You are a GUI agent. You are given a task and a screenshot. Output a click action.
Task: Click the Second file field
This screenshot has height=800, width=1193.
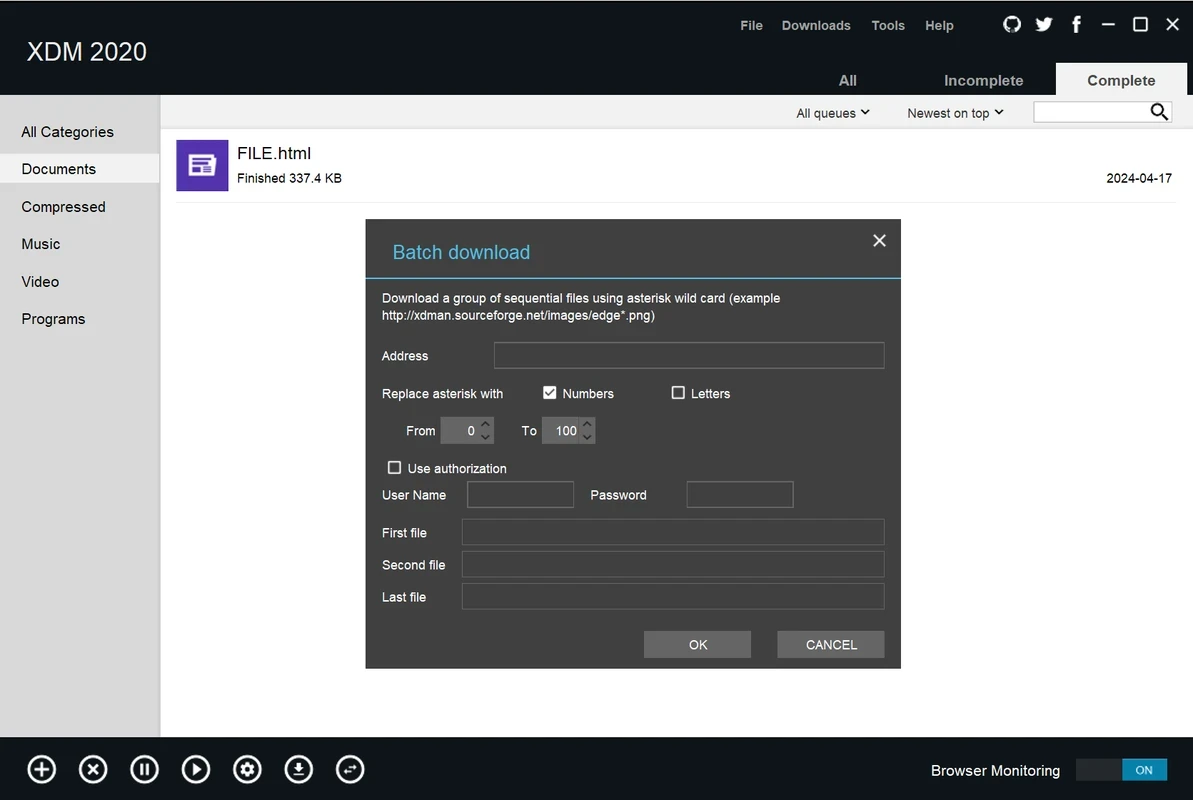coord(673,564)
